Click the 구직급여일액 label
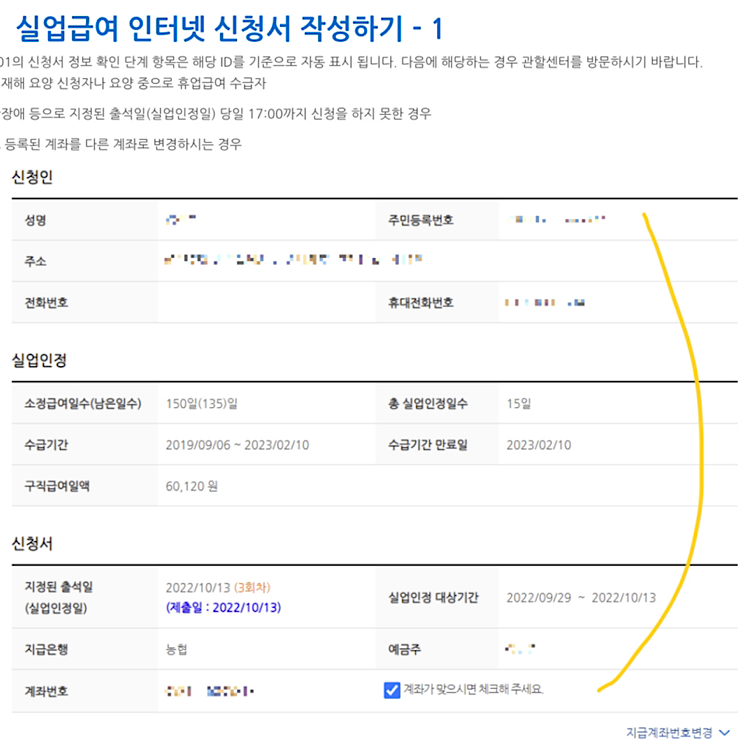Screen dimensions: 738x750 57,486
